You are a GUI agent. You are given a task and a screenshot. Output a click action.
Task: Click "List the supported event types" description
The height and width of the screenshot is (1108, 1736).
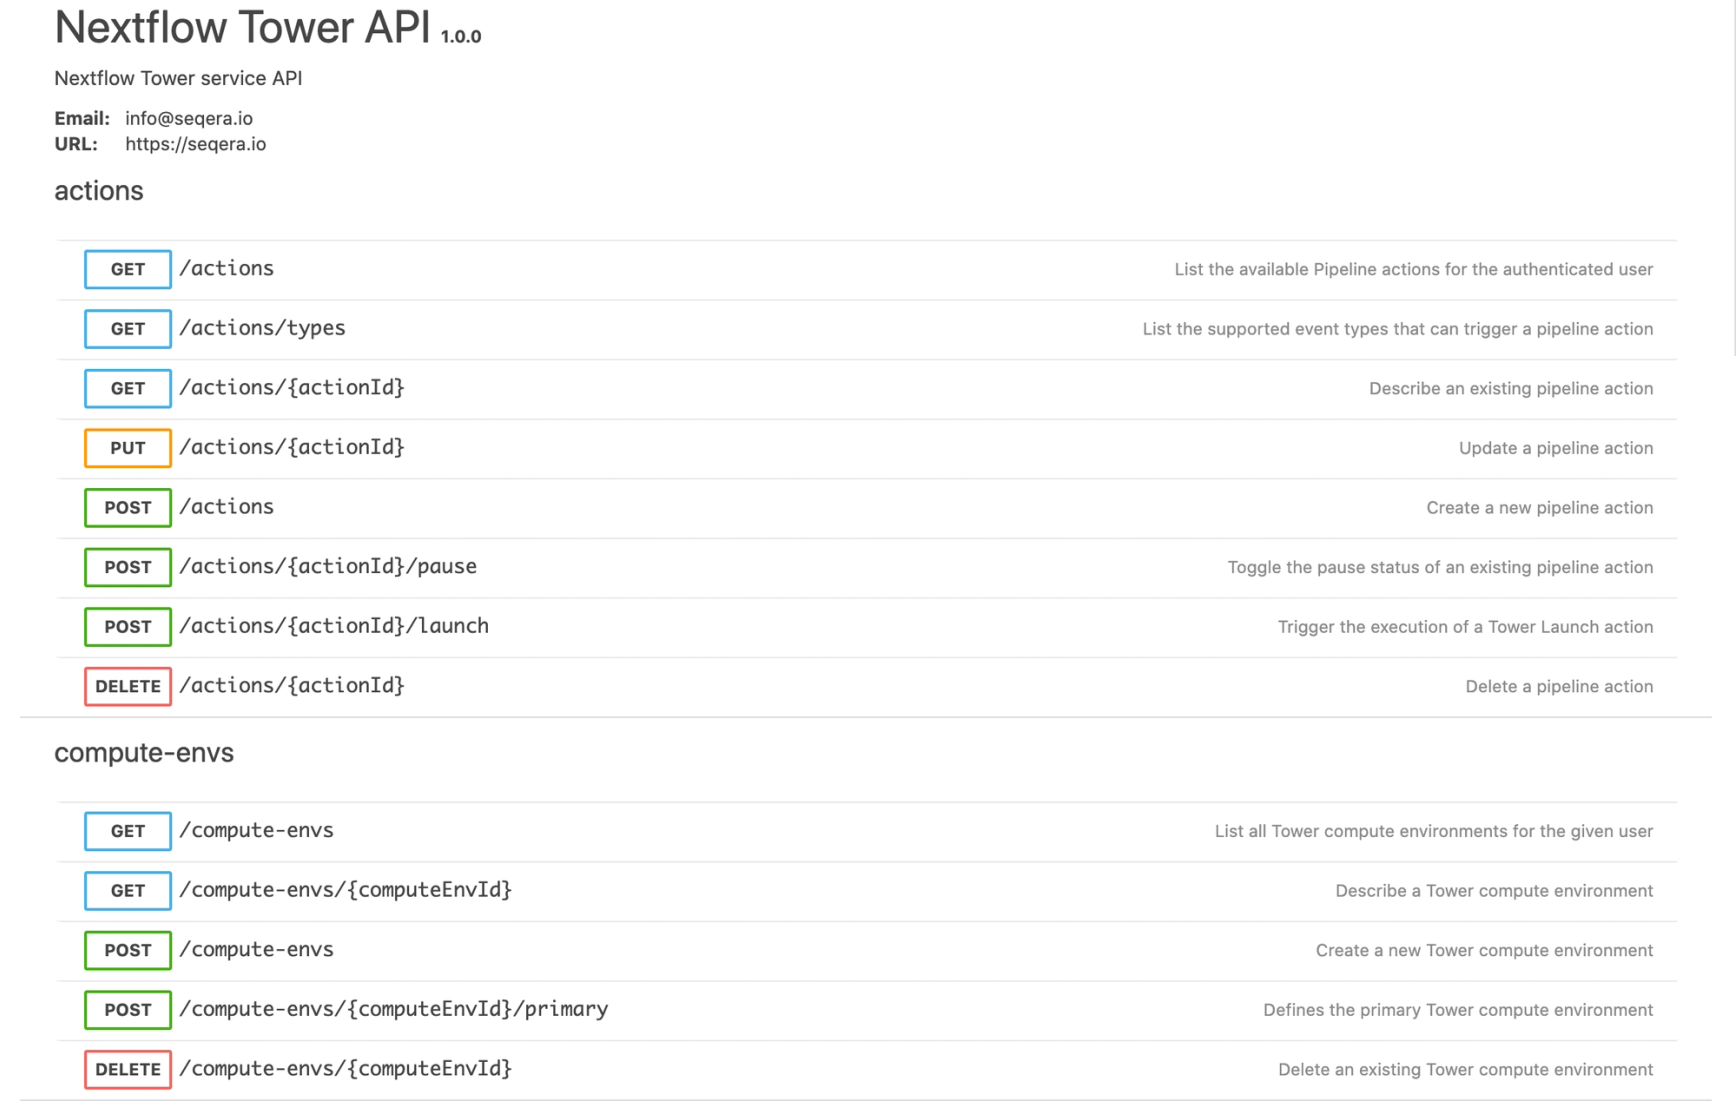point(1397,329)
